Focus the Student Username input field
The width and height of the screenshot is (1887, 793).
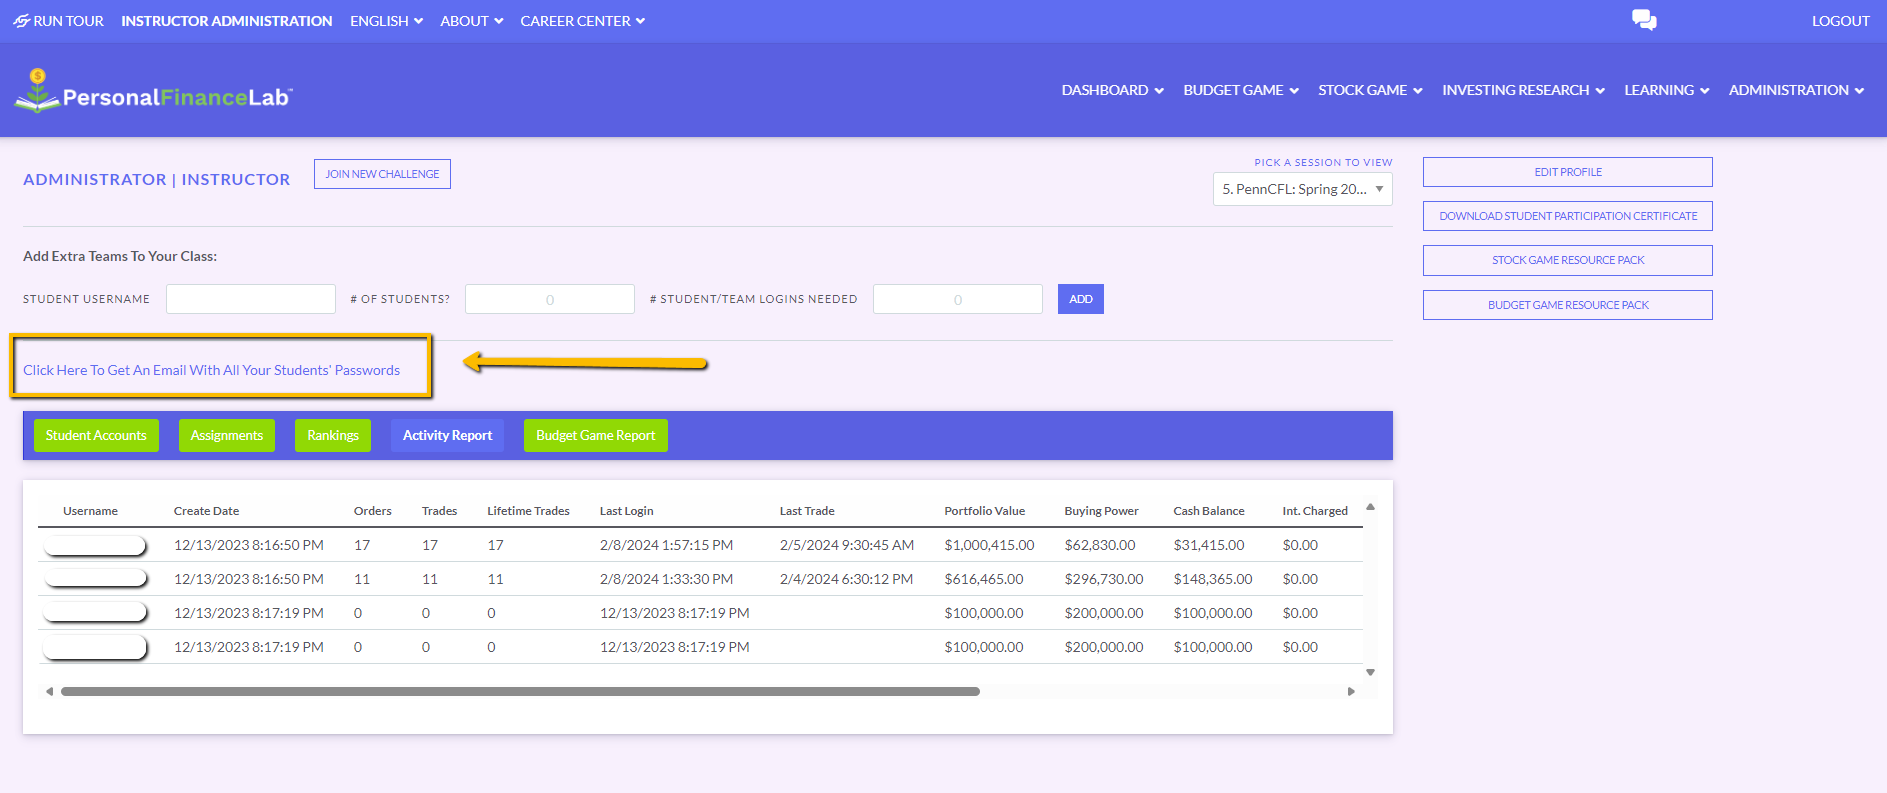[251, 299]
